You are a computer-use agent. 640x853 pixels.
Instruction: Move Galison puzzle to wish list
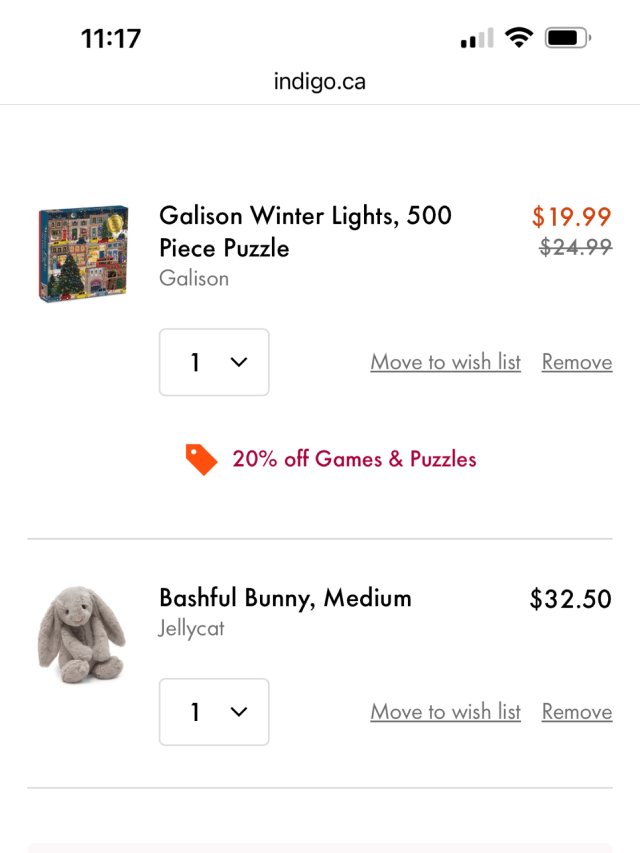[x=445, y=362]
